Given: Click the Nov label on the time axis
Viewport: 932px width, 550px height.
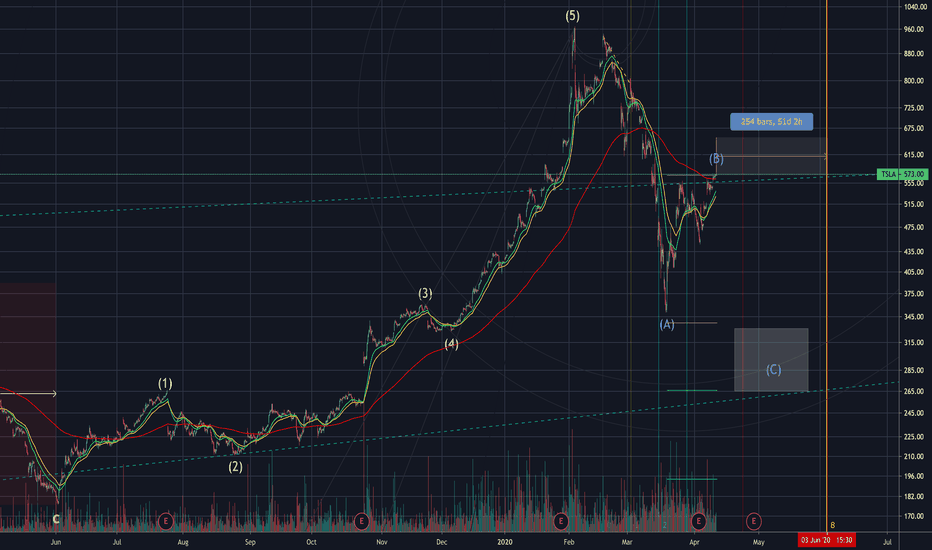Looking at the screenshot, I should (382, 542).
